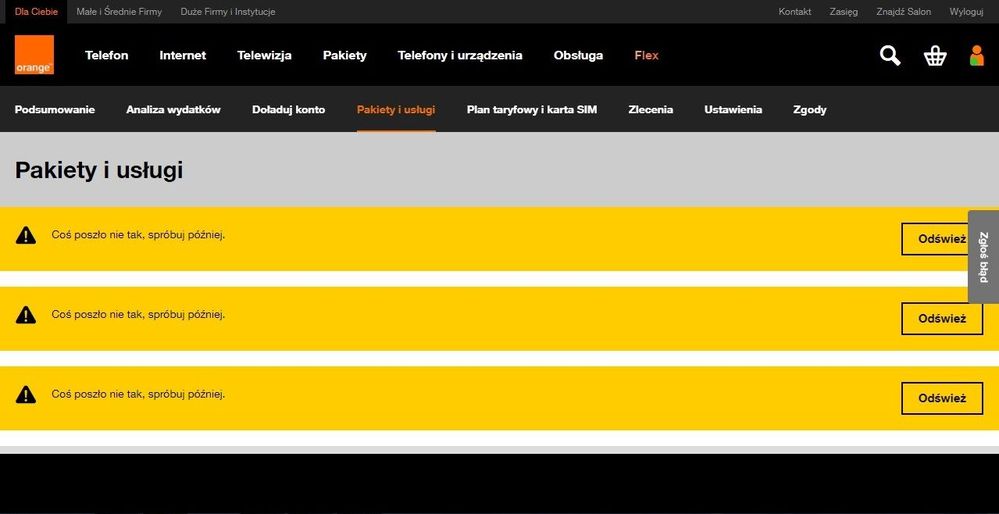
Task: Select the Flex menu item
Action: (x=646, y=56)
